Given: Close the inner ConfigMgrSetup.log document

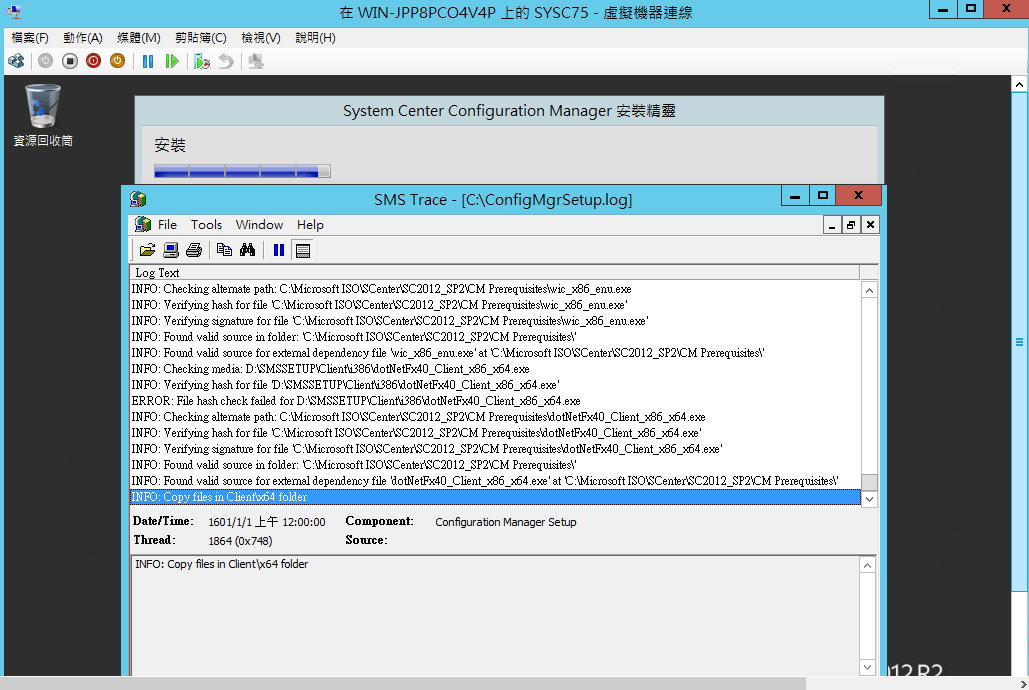Looking at the screenshot, I should [x=870, y=225].
